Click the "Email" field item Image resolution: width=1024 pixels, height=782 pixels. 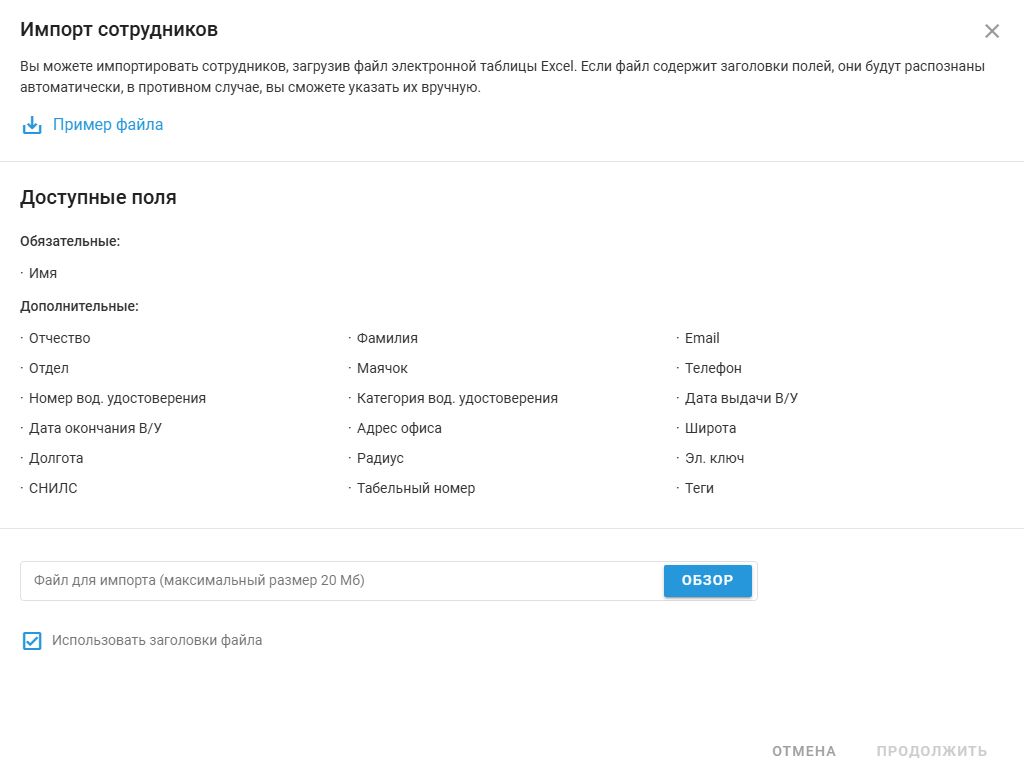pos(702,338)
